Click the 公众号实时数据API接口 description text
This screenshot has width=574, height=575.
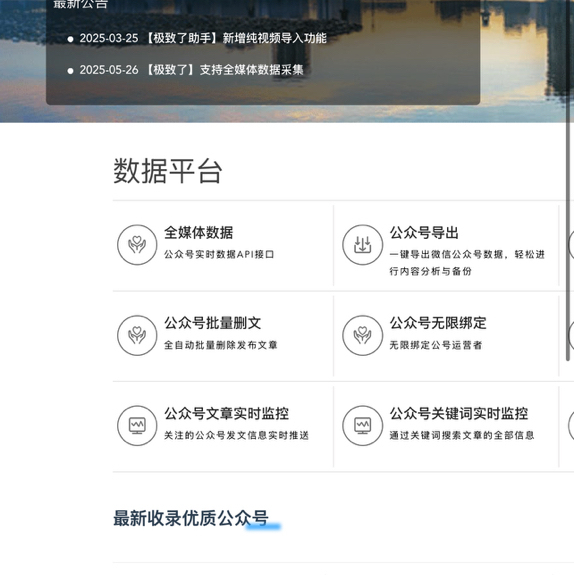pyautogui.click(x=219, y=254)
